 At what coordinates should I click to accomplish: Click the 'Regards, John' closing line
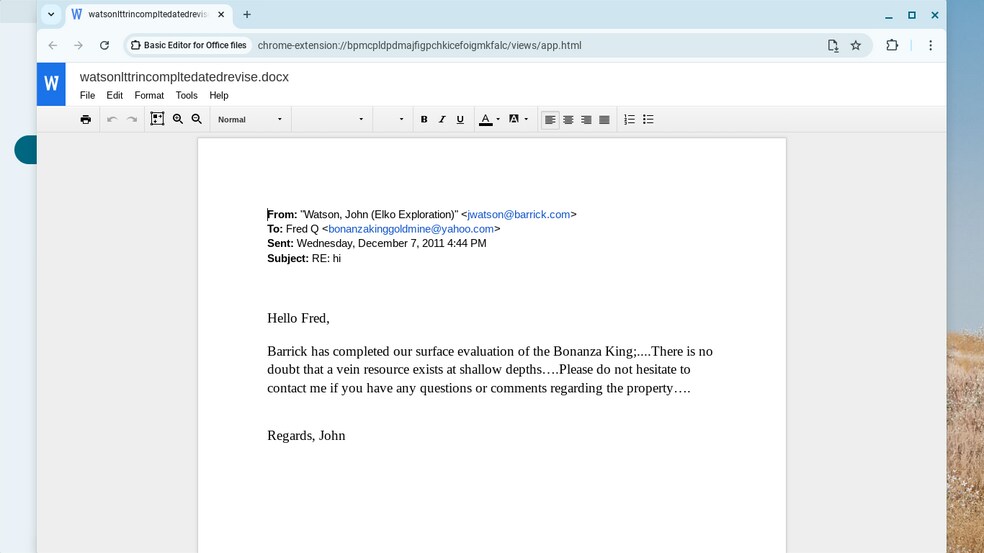pos(306,436)
